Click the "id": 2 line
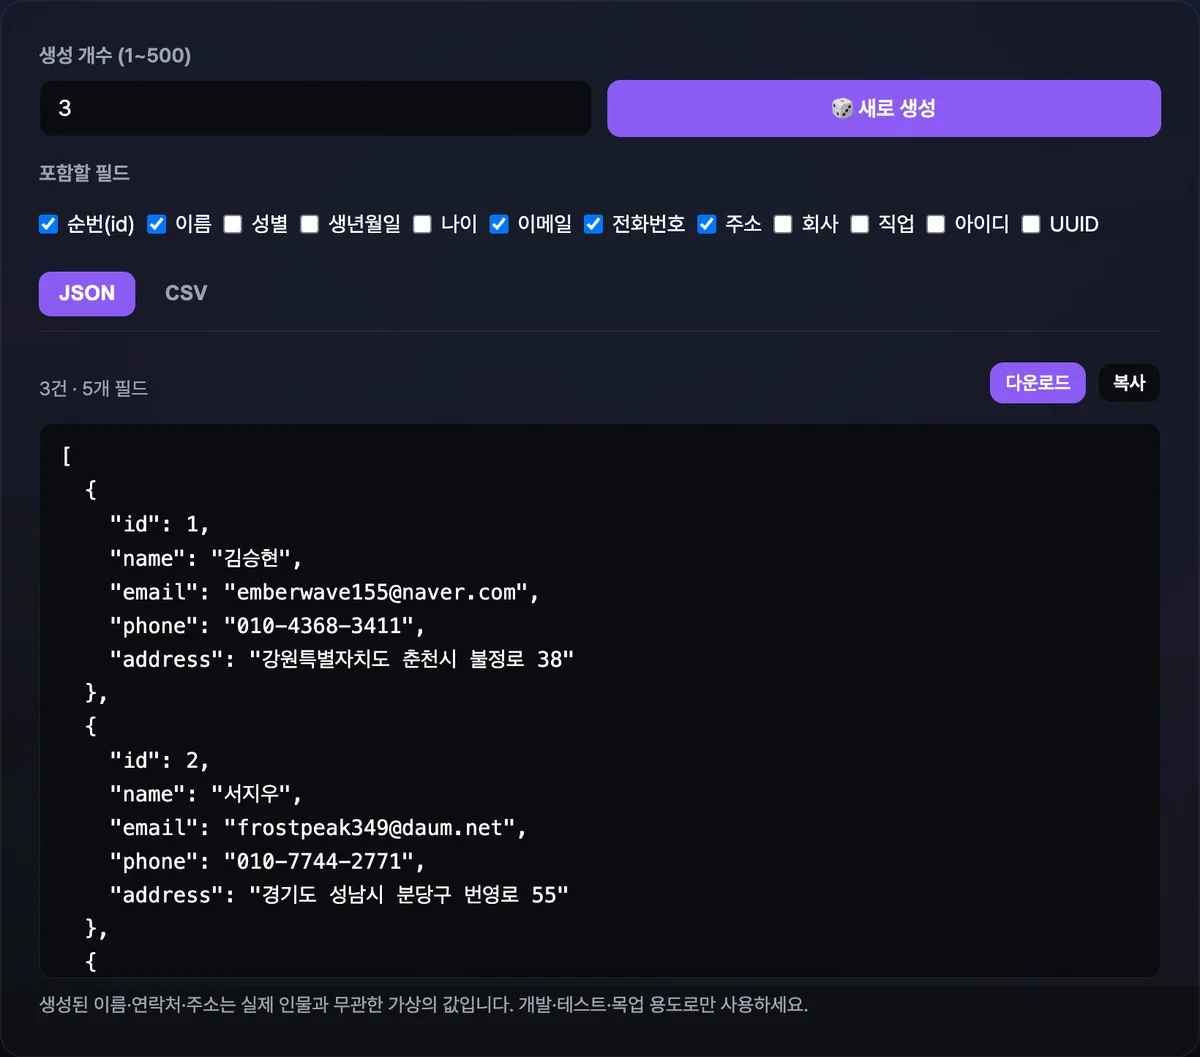The image size is (1200, 1057). click(x=160, y=760)
